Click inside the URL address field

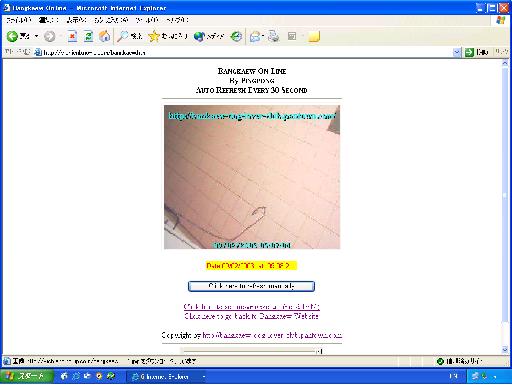click(247, 52)
